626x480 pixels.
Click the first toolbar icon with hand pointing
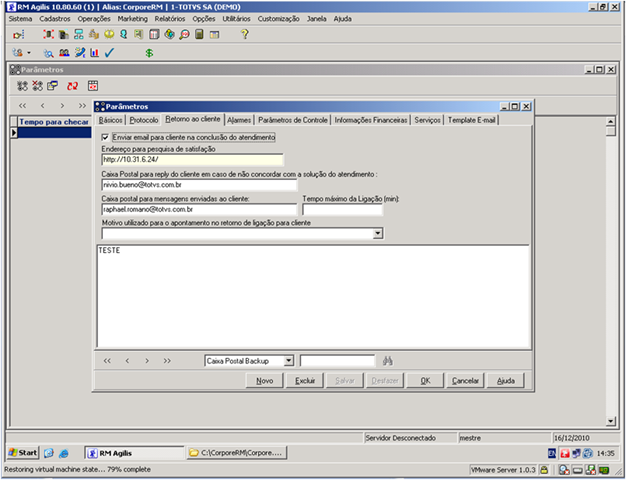[x=18, y=35]
